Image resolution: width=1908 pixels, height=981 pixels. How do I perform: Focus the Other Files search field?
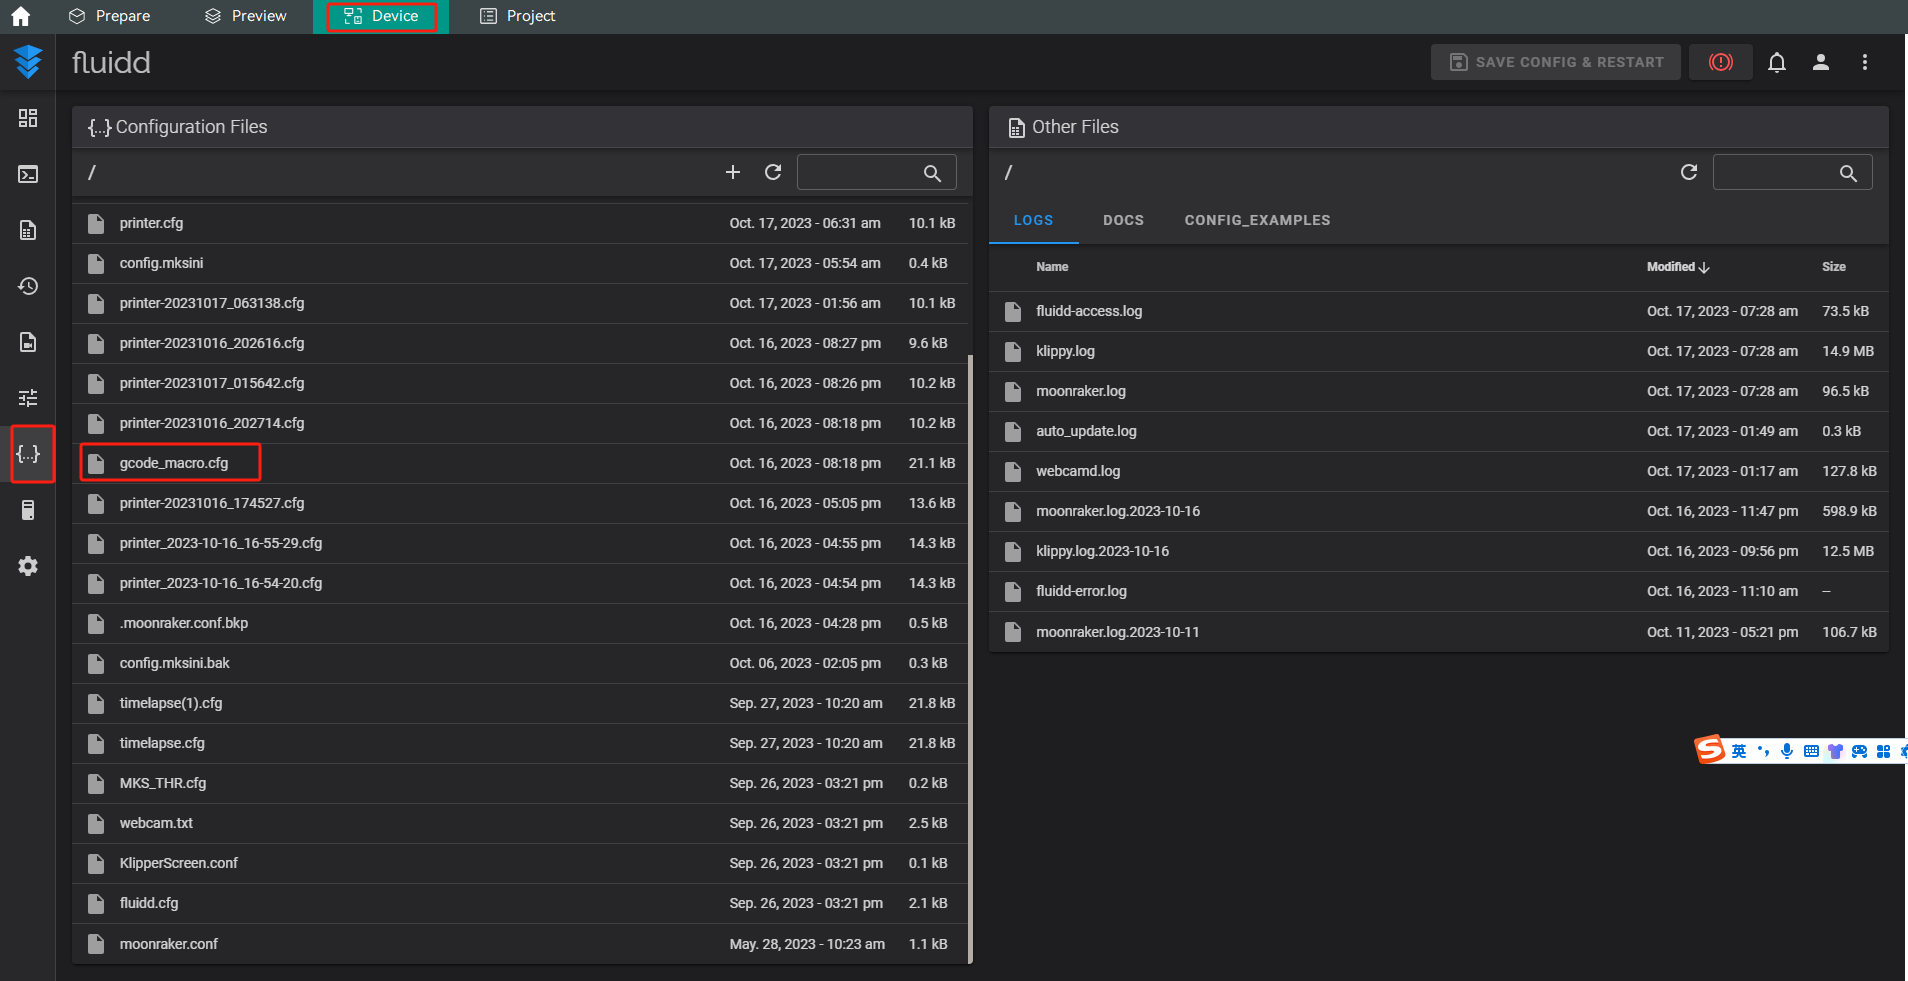[1792, 172]
